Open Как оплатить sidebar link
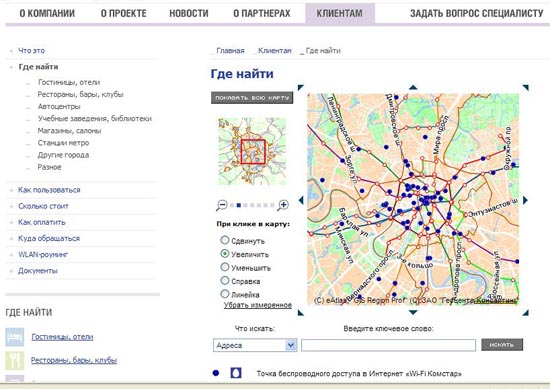The height and width of the screenshot is (389, 550). pyautogui.click(x=42, y=222)
